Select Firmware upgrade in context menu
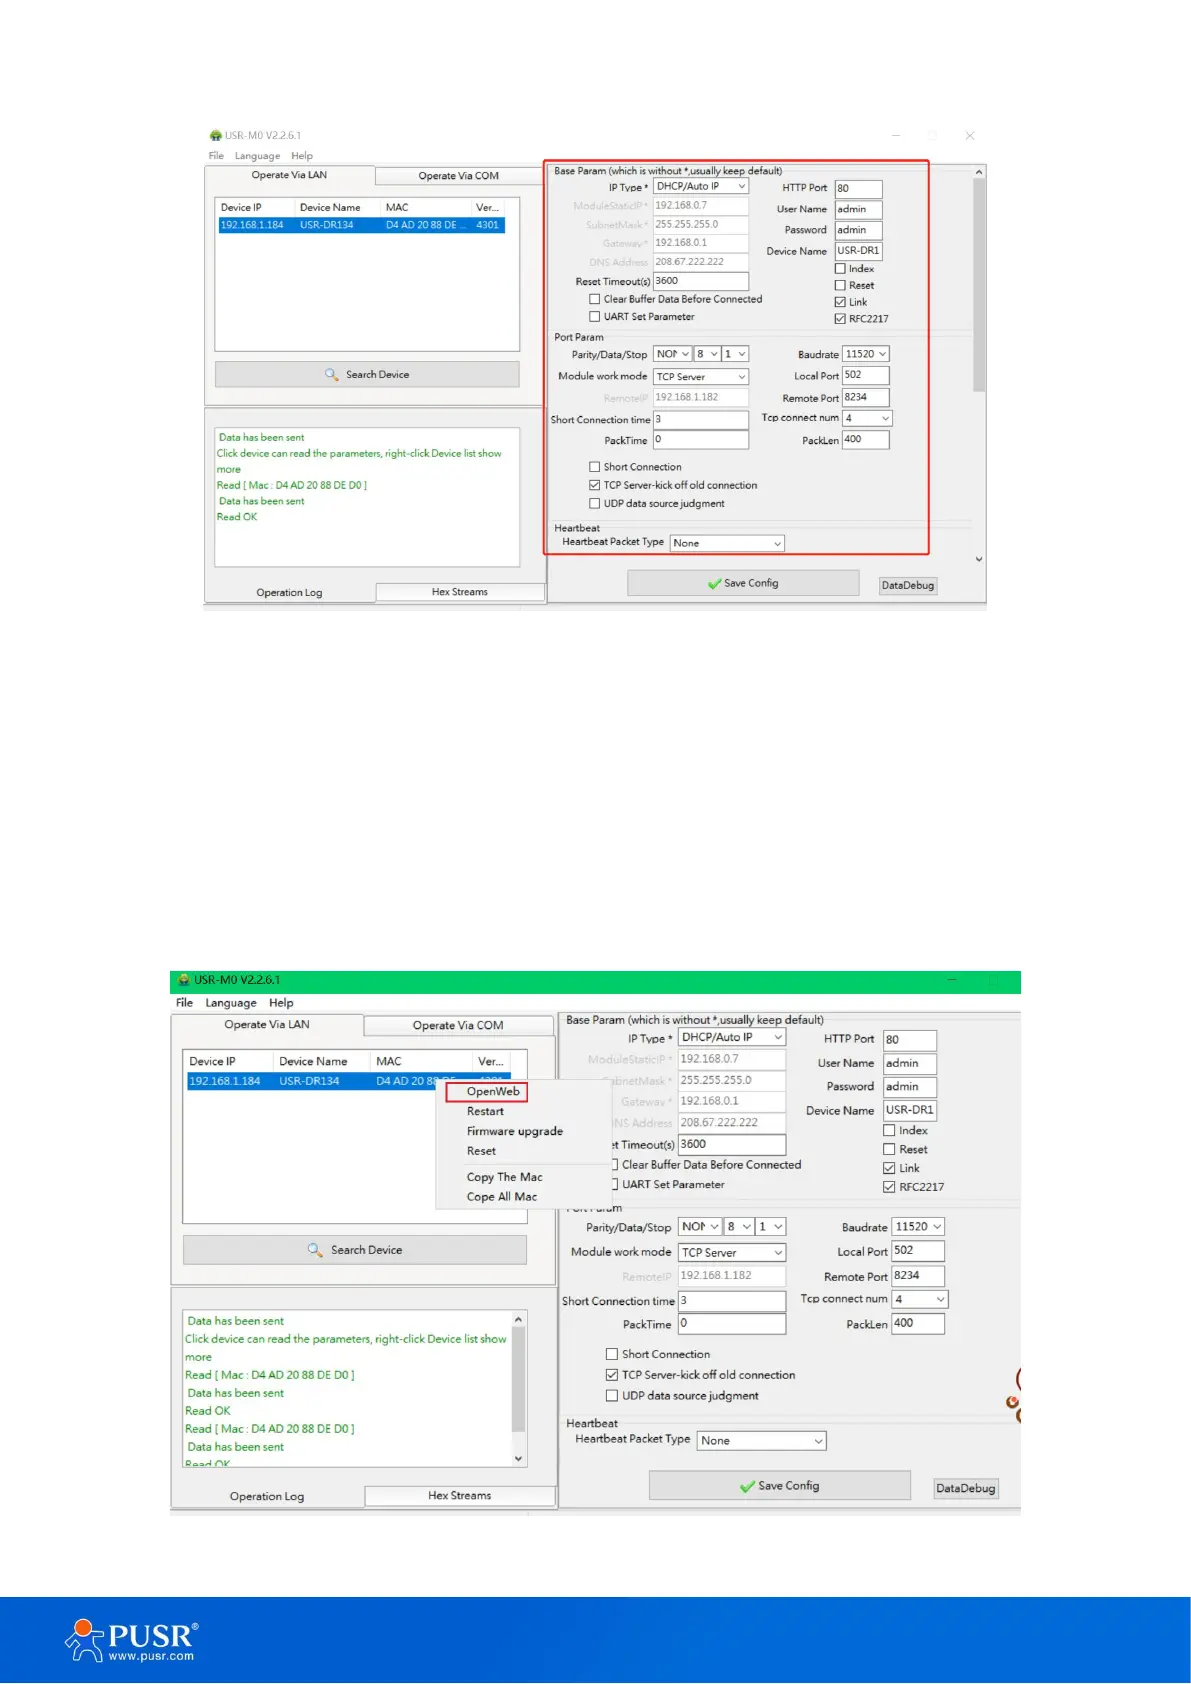The image size is (1191, 1684). pos(515,1131)
